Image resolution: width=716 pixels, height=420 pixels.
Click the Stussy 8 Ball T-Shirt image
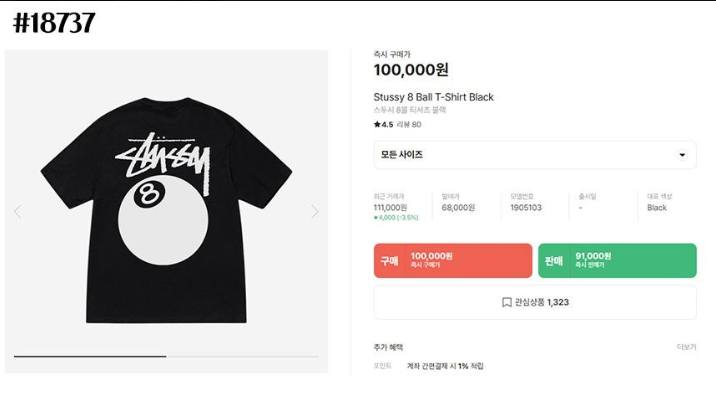tap(166, 210)
